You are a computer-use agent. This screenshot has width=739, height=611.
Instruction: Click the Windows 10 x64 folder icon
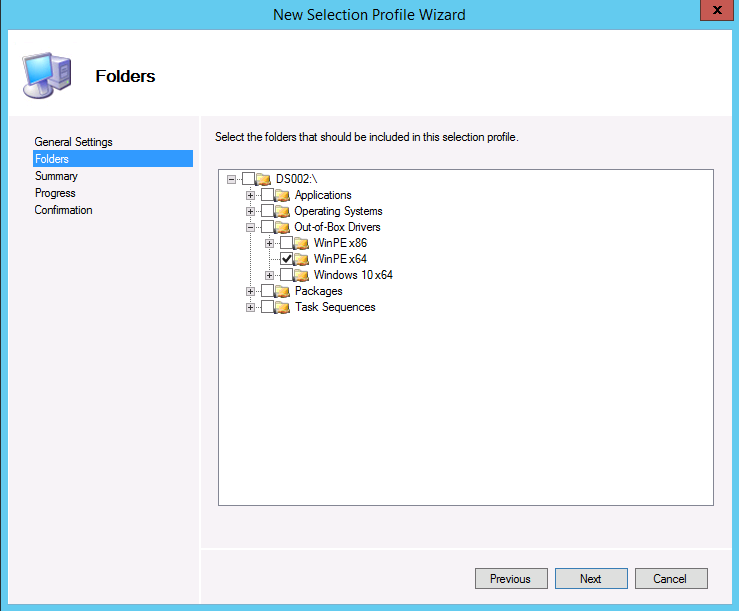coord(302,275)
